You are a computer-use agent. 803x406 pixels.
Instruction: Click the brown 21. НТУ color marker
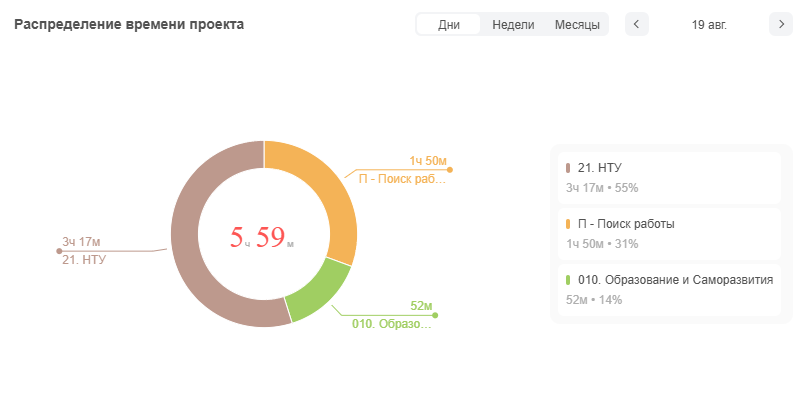click(x=568, y=168)
